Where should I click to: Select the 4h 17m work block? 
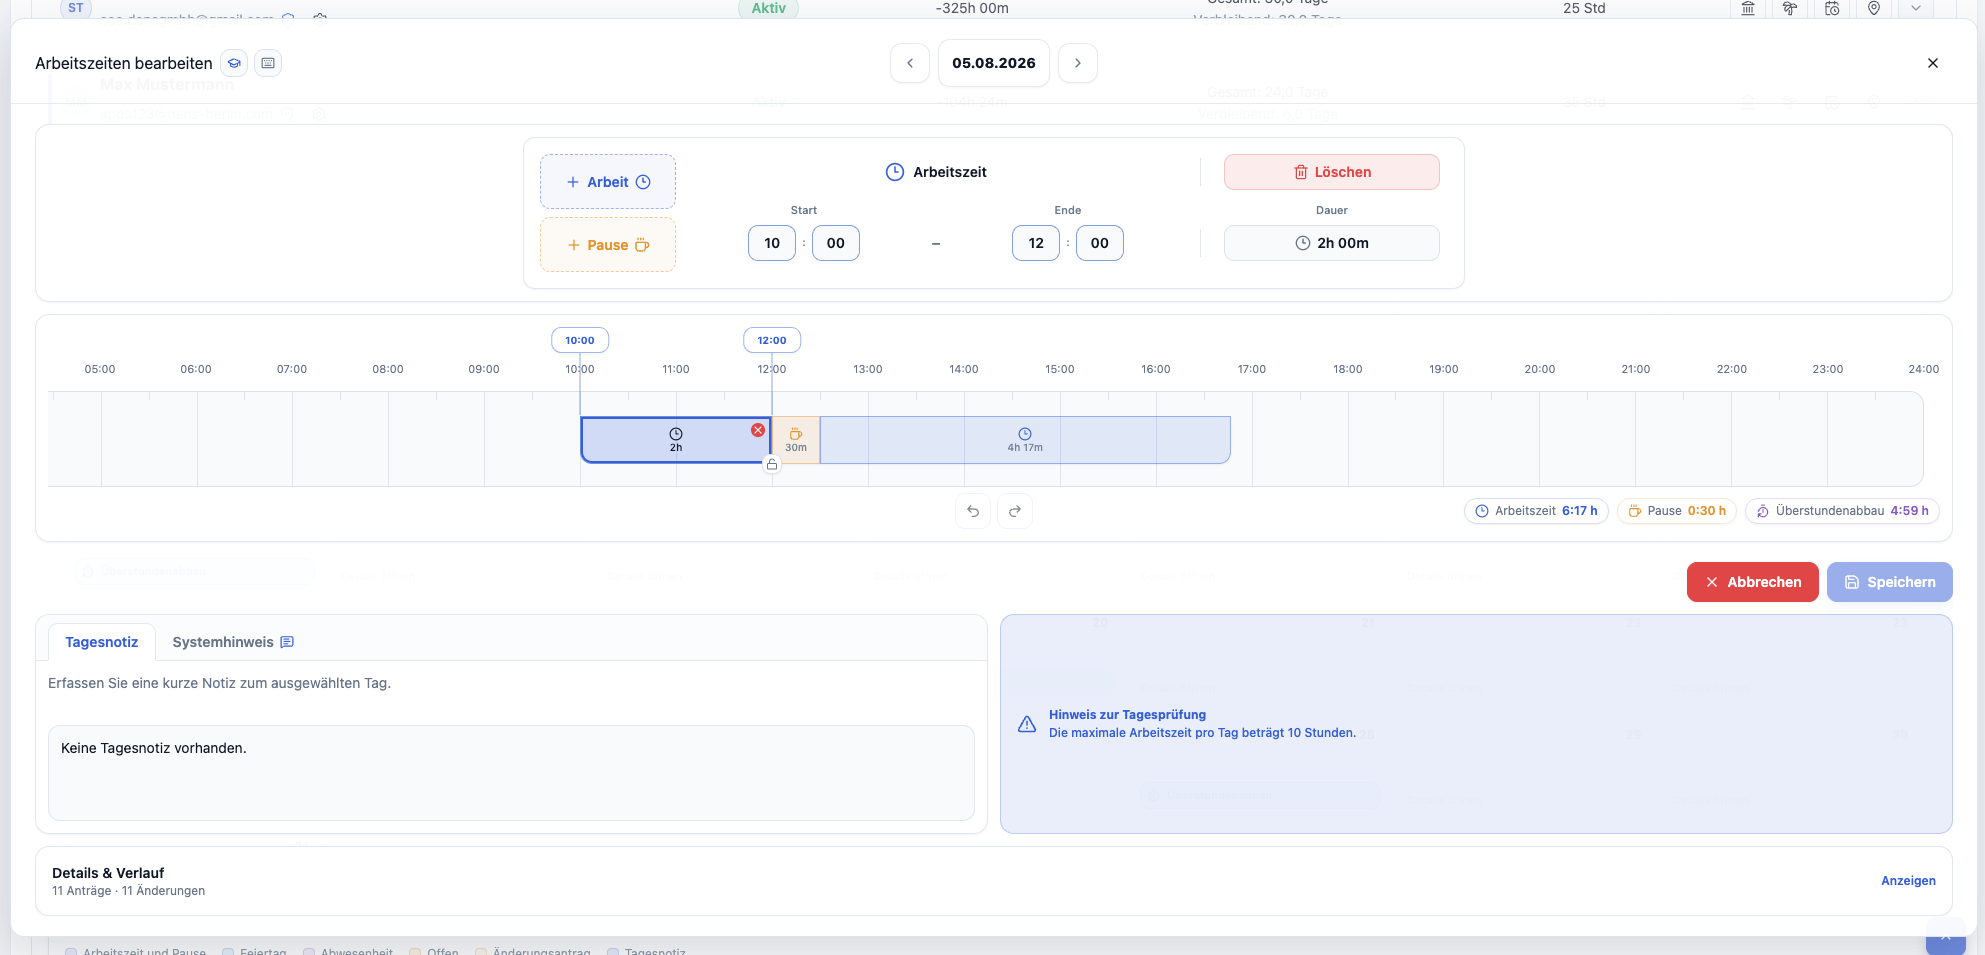point(1025,440)
